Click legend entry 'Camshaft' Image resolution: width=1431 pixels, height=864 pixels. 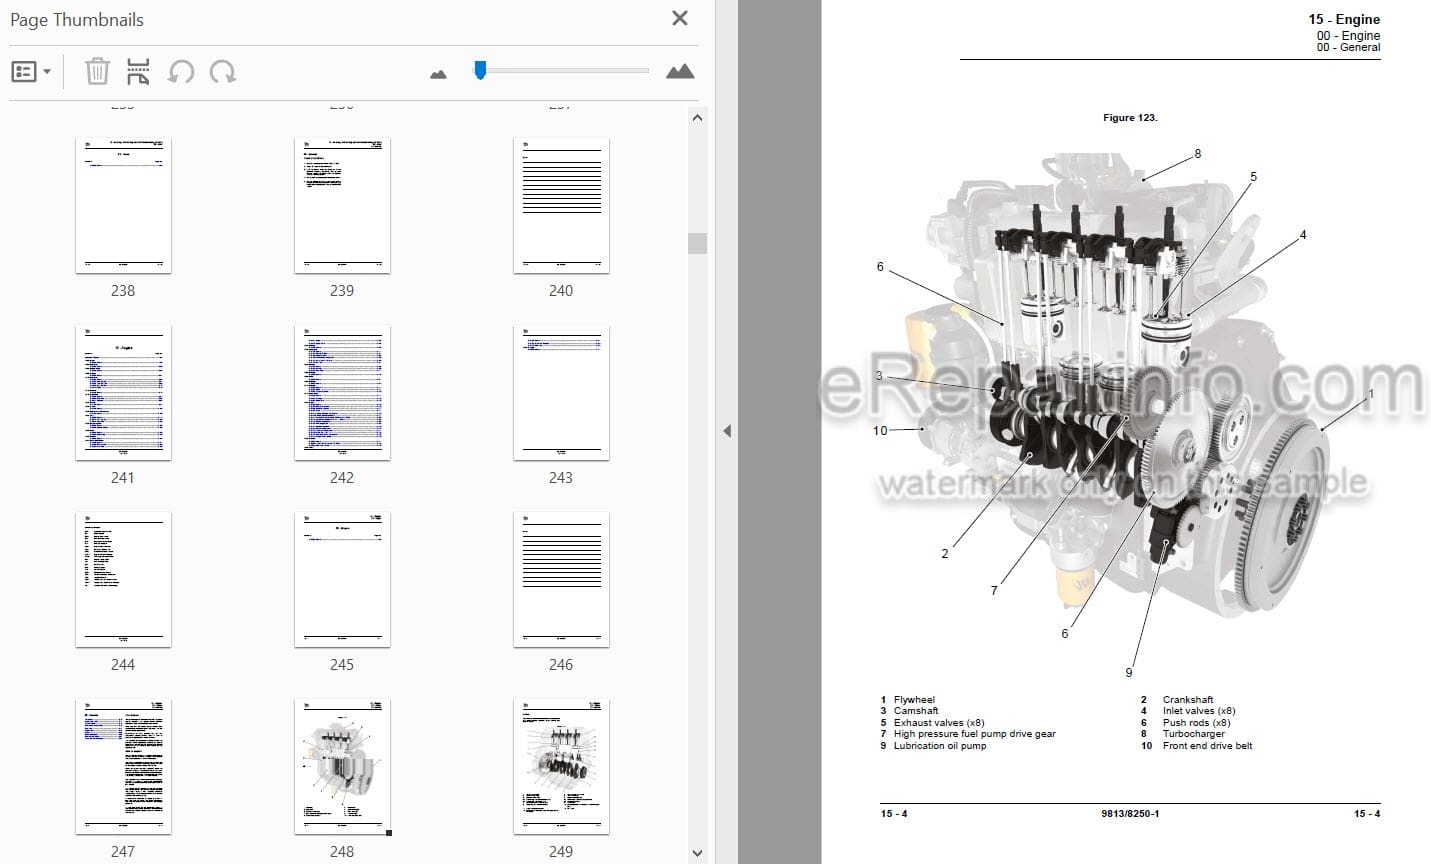[x=916, y=711]
